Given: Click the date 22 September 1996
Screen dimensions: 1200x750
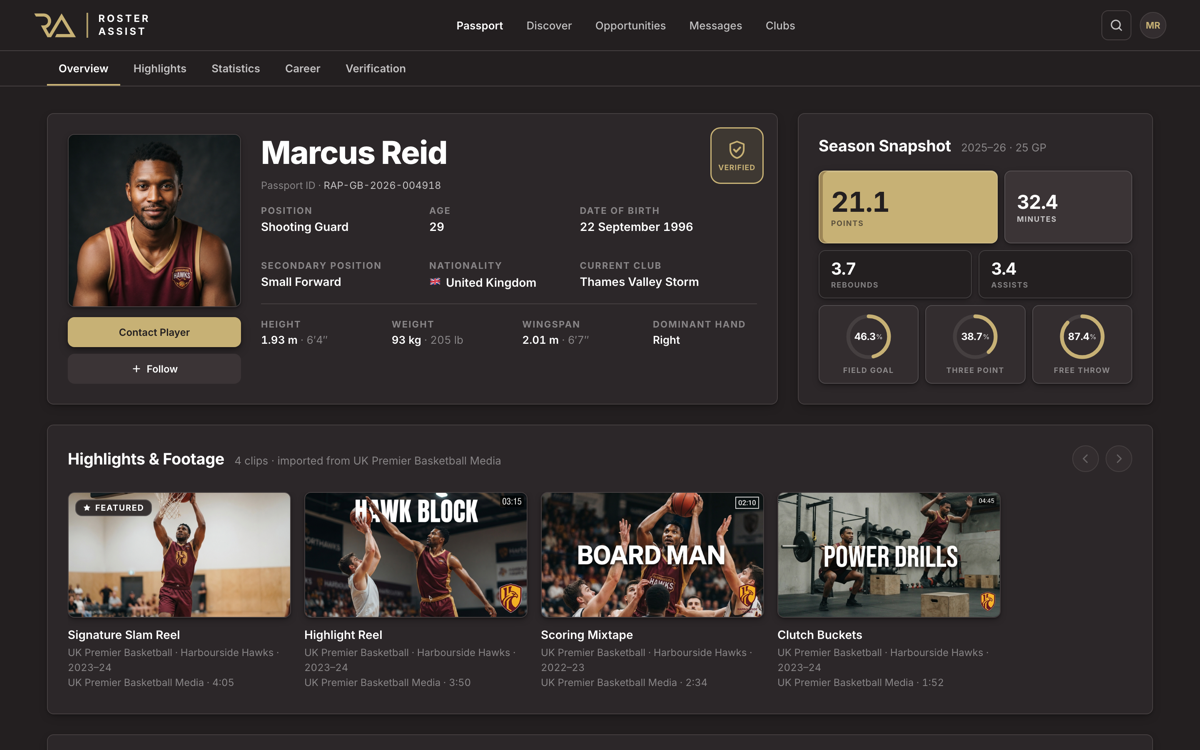Looking at the screenshot, I should click(636, 227).
